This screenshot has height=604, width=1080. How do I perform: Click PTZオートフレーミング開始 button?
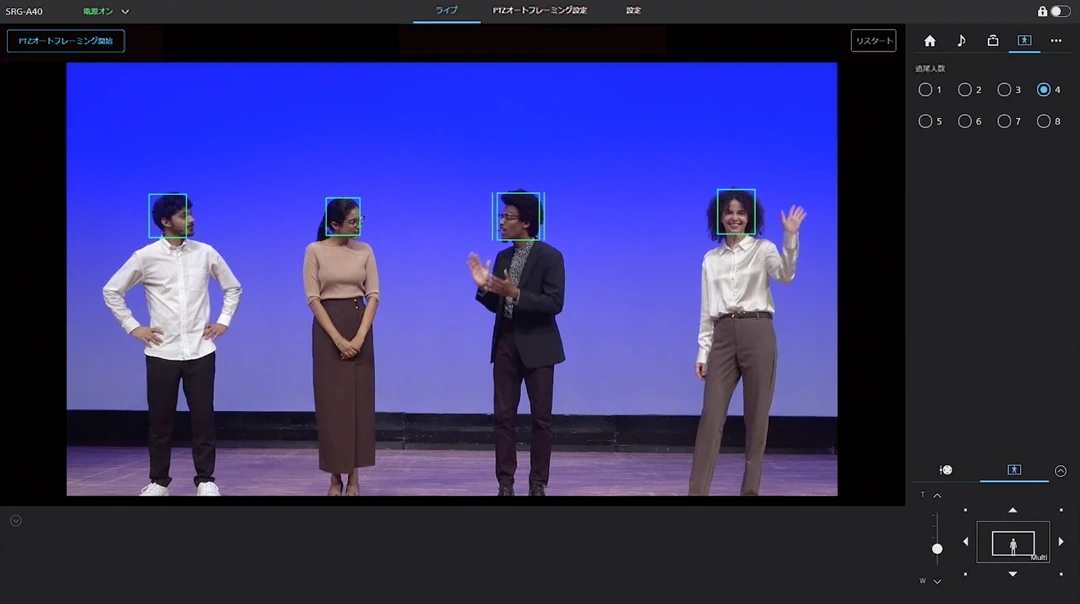point(66,41)
